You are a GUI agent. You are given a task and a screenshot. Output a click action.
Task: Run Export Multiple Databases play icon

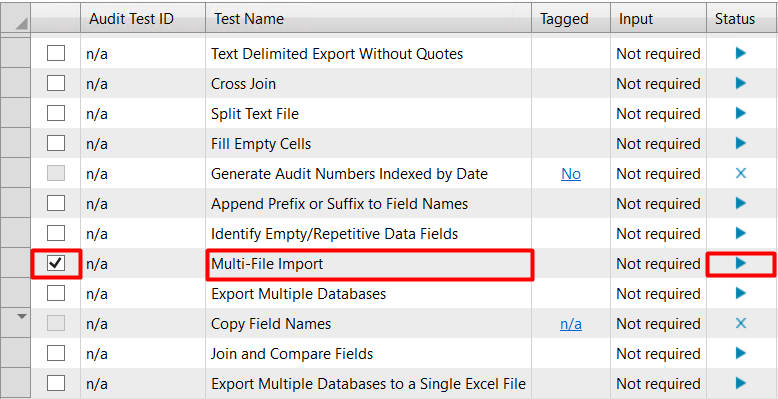click(x=740, y=293)
